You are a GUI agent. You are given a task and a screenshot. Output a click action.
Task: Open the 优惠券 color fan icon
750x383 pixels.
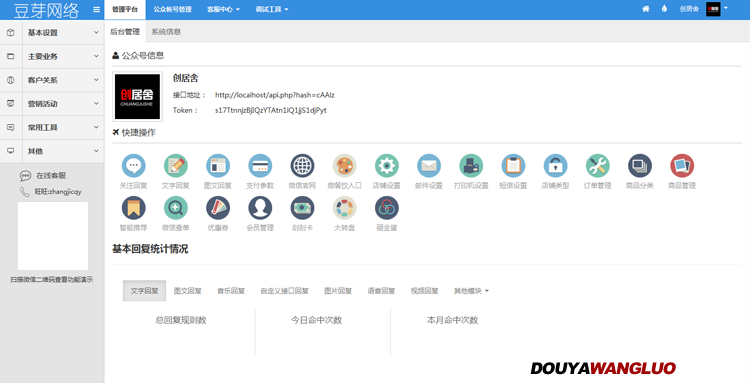[218, 208]
